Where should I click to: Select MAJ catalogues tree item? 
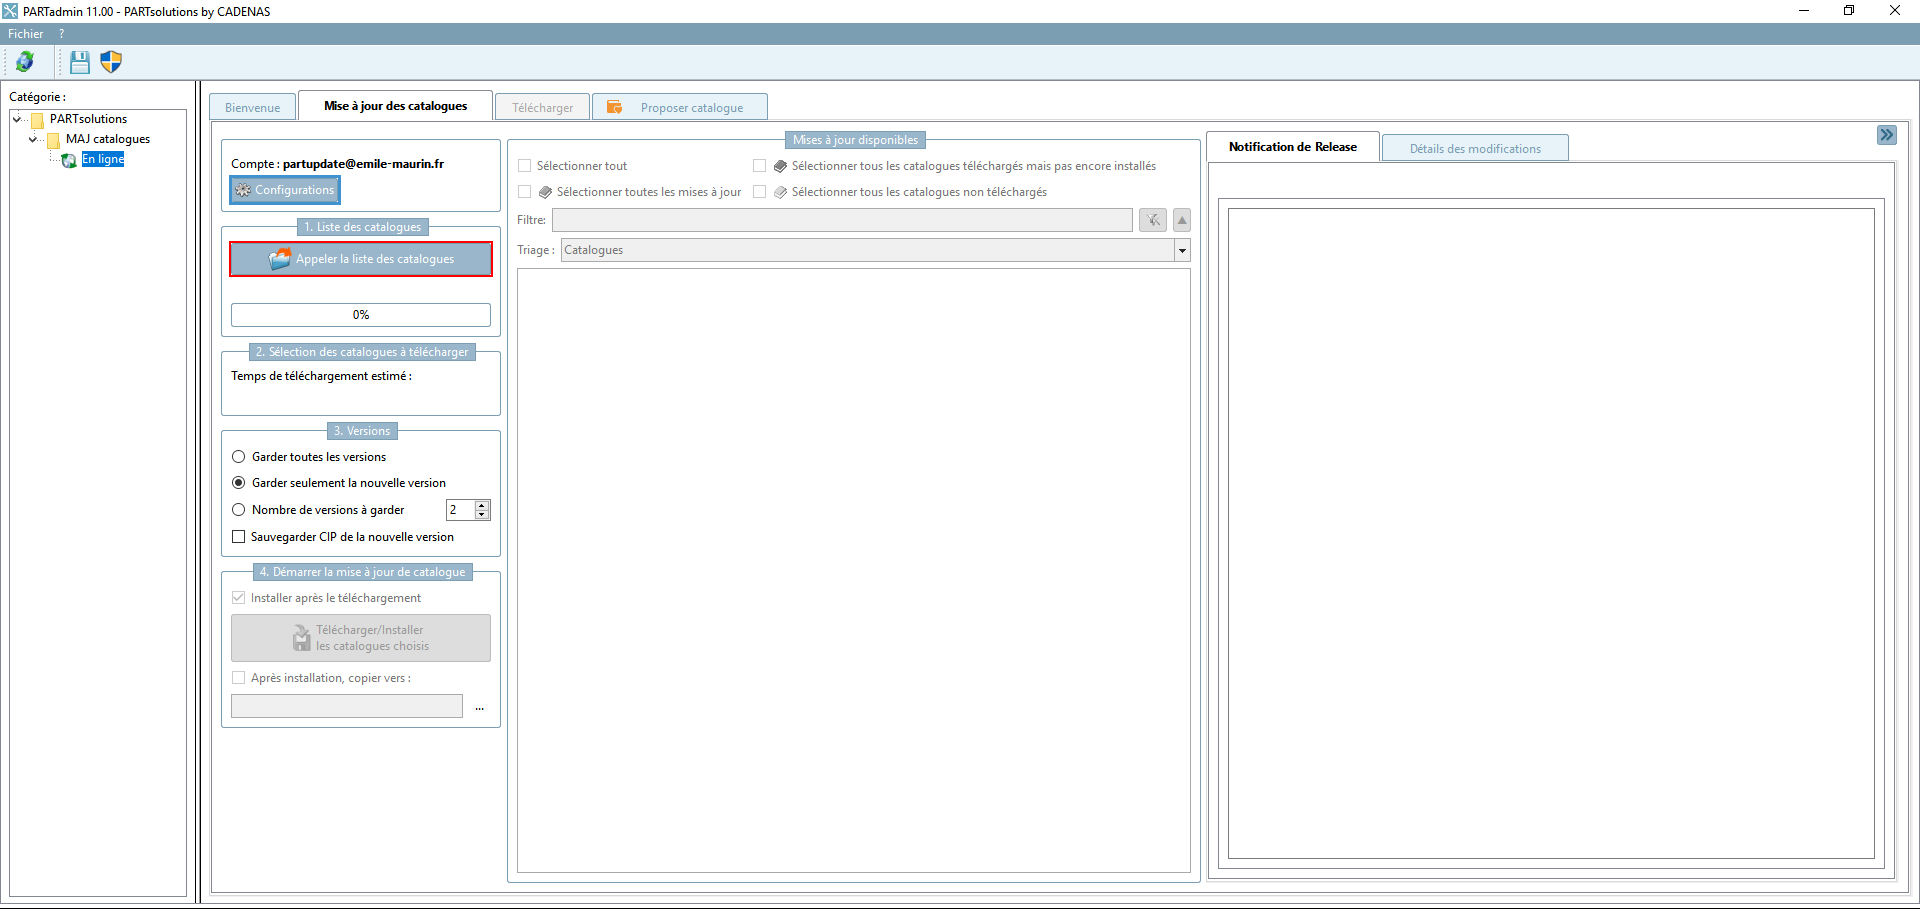tap(108, 139)
